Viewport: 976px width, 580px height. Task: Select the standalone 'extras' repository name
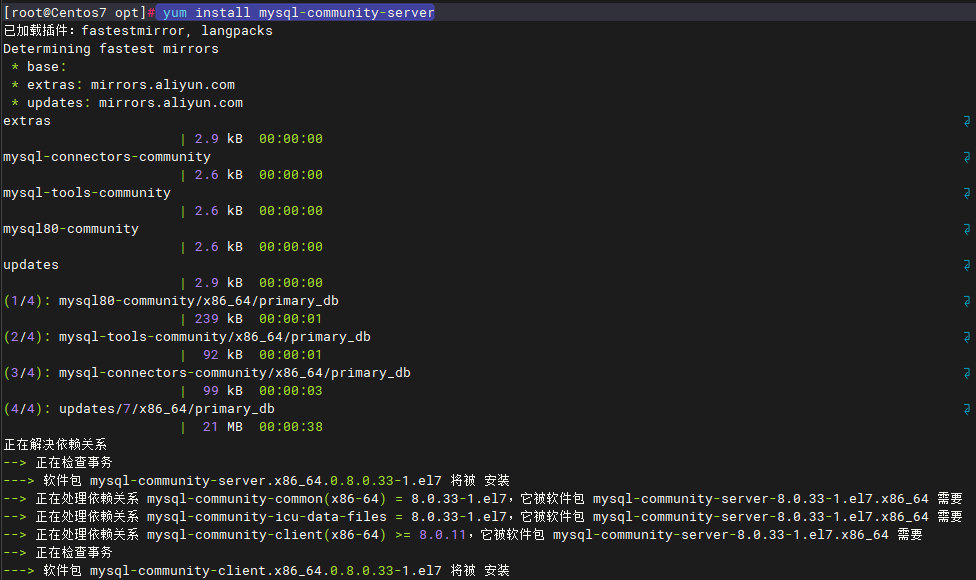click(x=27, y=121)
